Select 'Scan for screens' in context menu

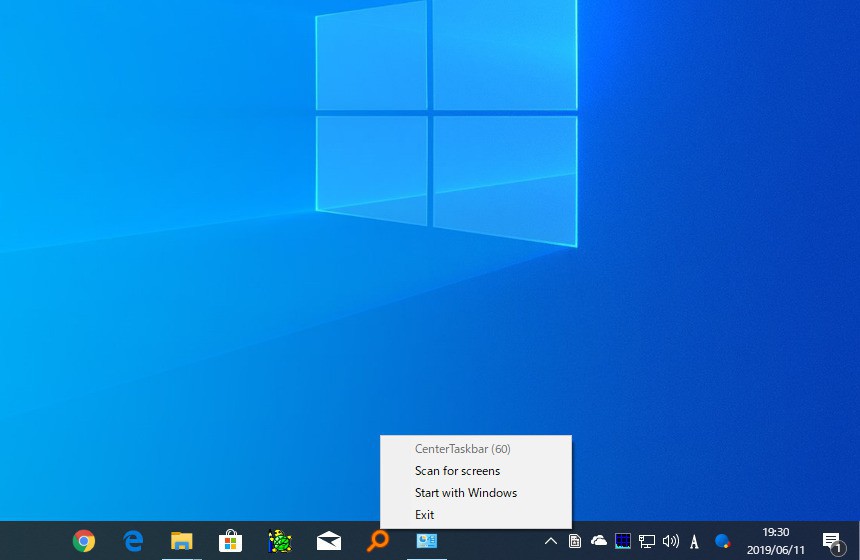click(476, 471)
